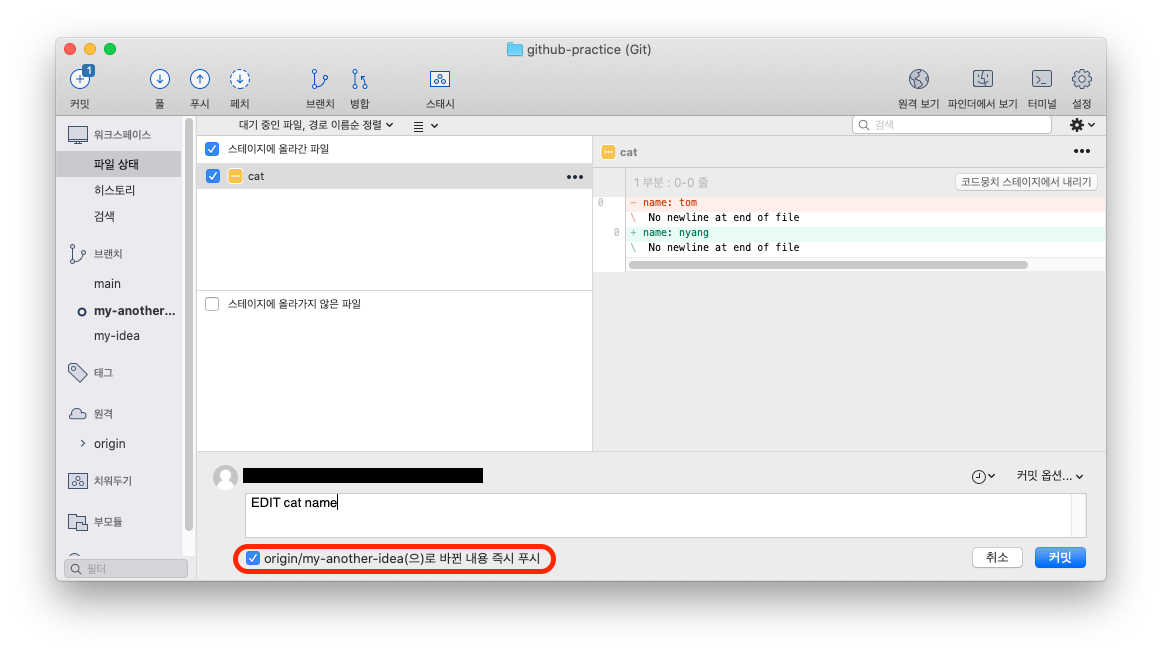Click Show in Finder (파인더에서 보기) icon
Screen dimensions: 1162x655
(983, 79)
